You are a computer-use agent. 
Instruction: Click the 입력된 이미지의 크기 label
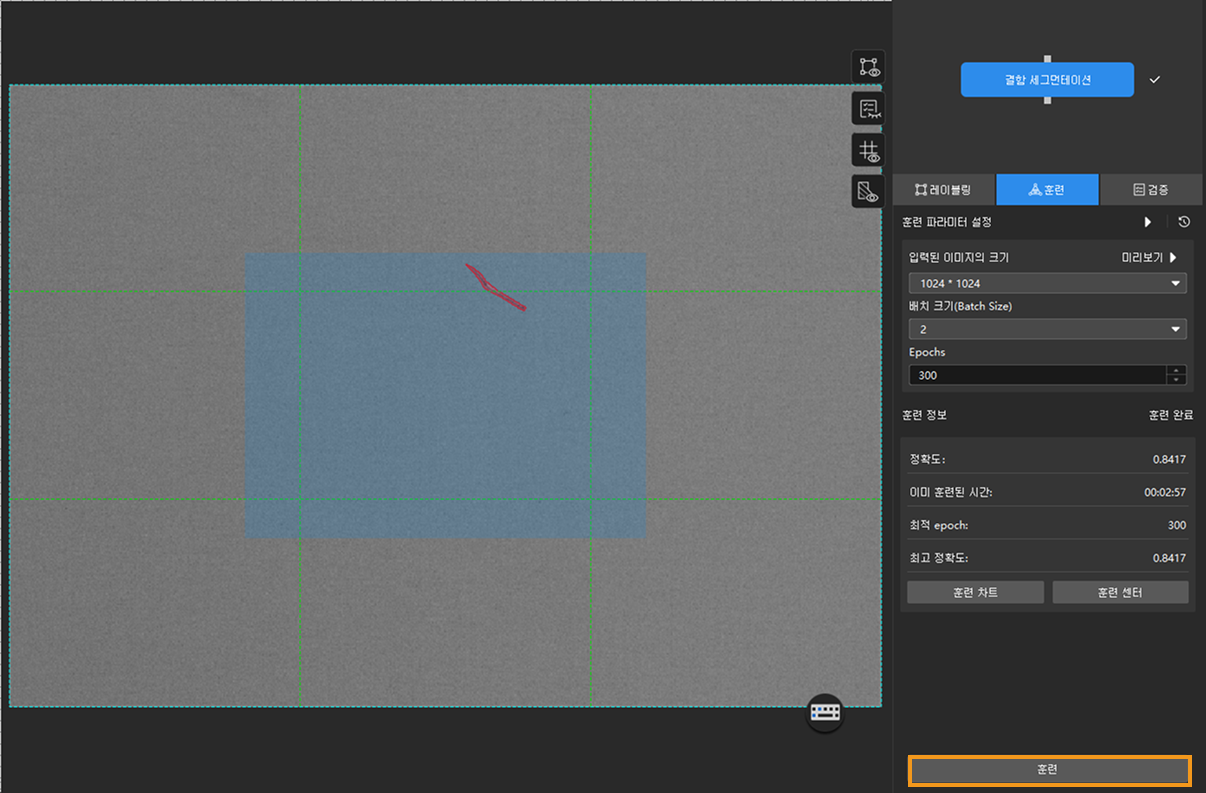tap(959, 258)
